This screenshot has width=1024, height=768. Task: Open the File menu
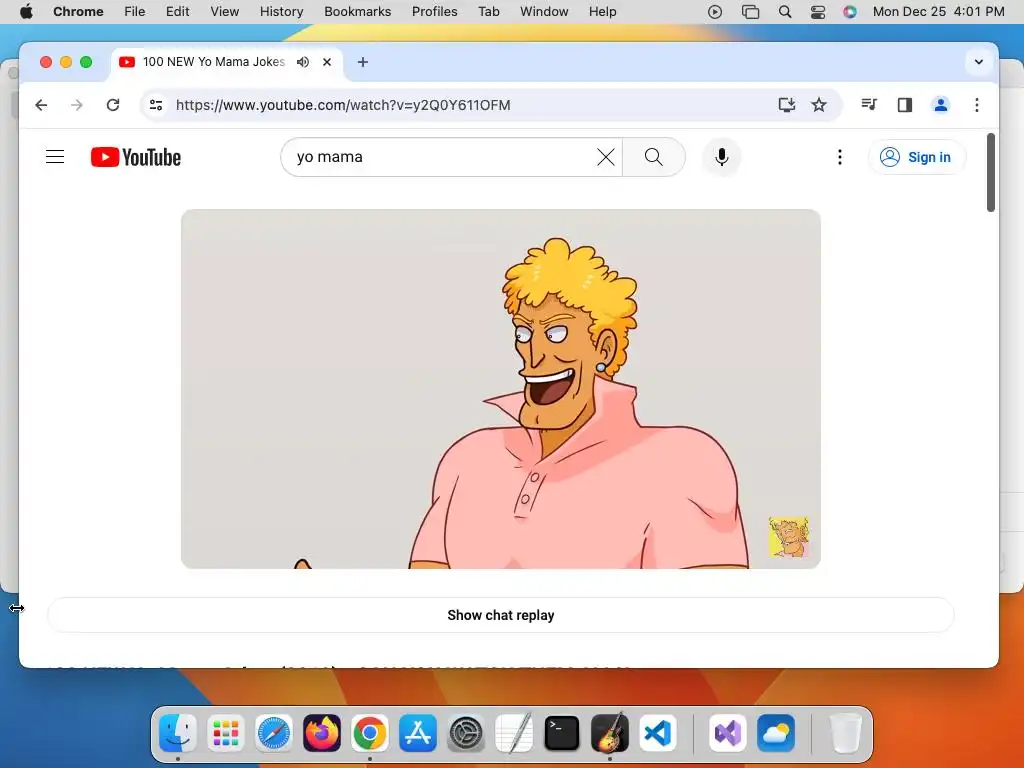pyautogui.click(x=135, y=12)
